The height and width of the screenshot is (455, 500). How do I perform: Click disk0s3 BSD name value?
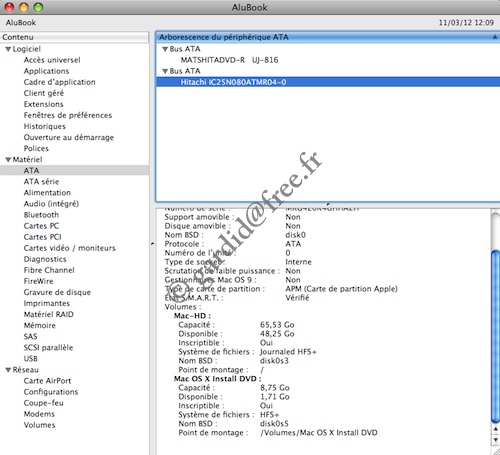[x=274, y=361]
